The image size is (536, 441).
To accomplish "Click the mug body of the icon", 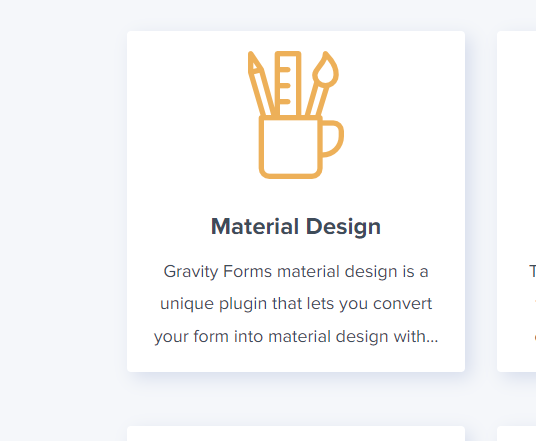I will [290, 147].
